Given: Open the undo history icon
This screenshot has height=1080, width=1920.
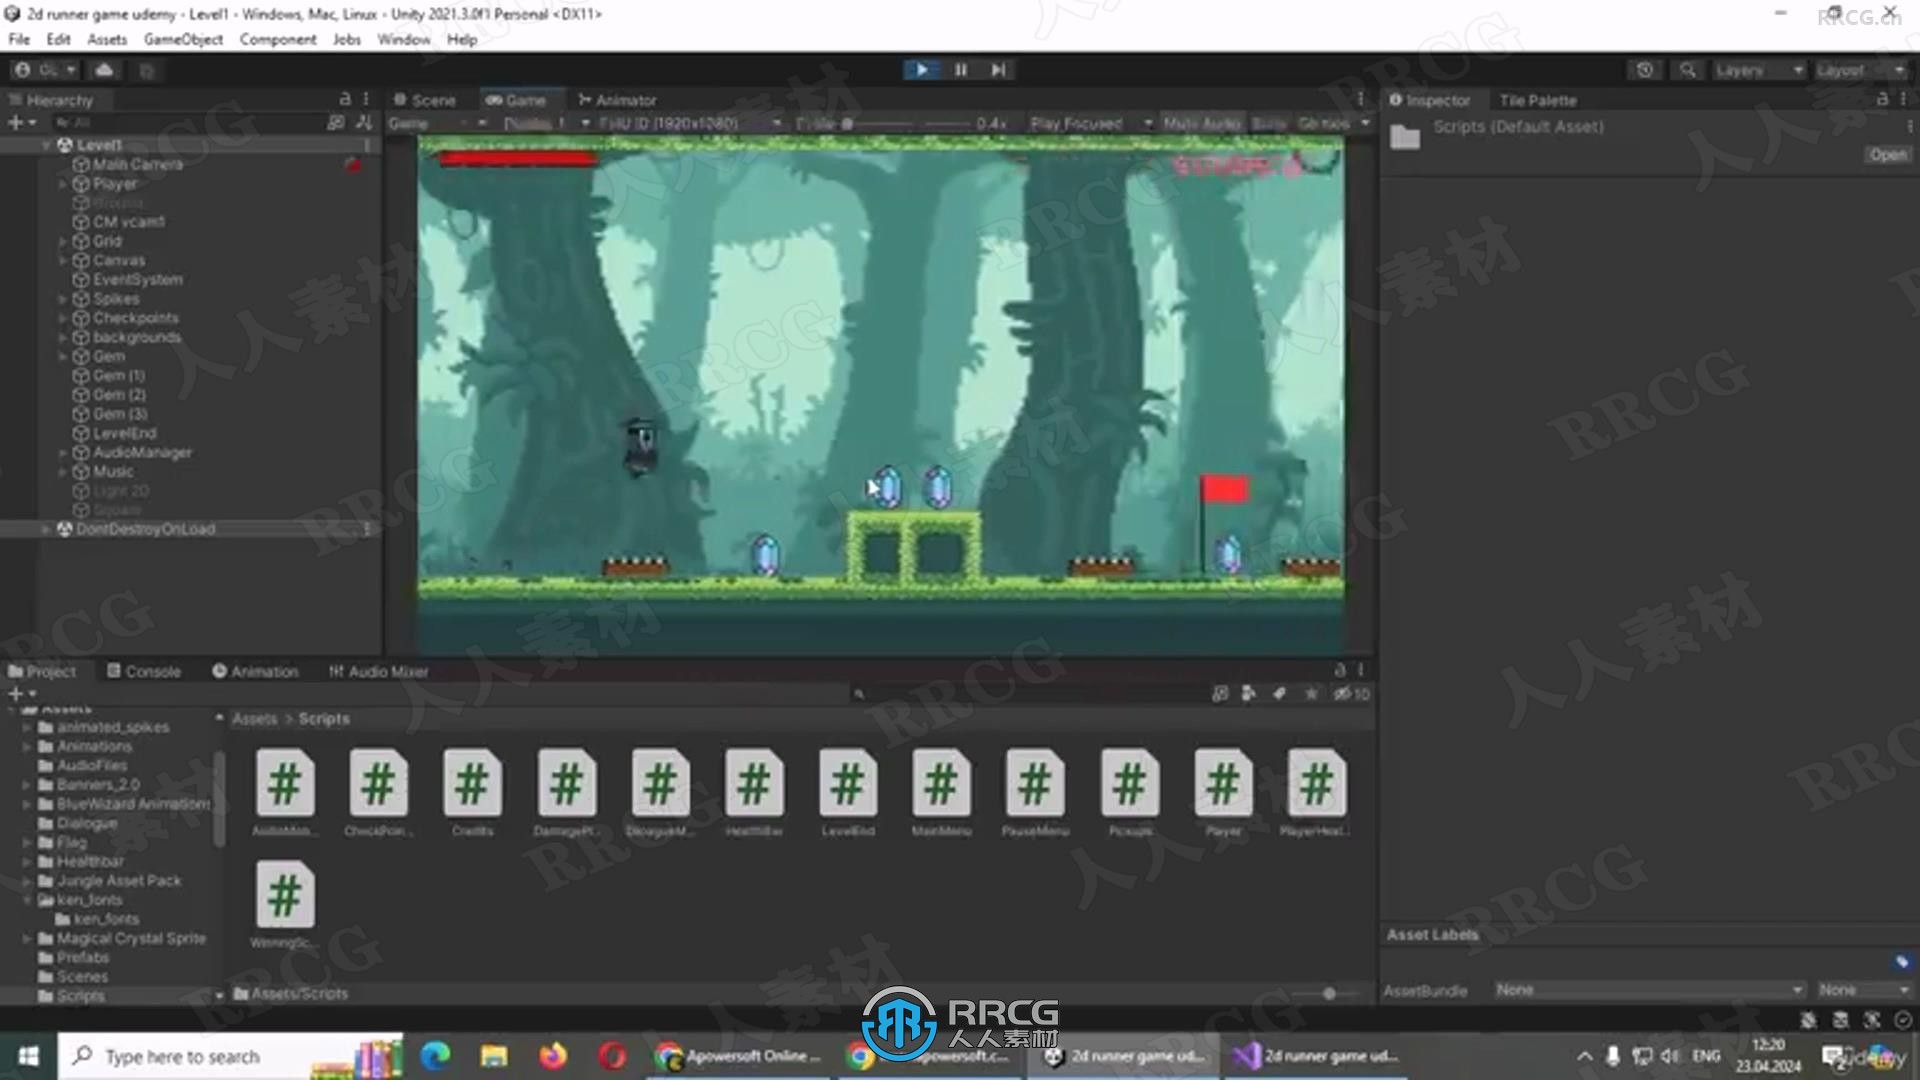Looking at the screenshot, I should [1645, 70].
